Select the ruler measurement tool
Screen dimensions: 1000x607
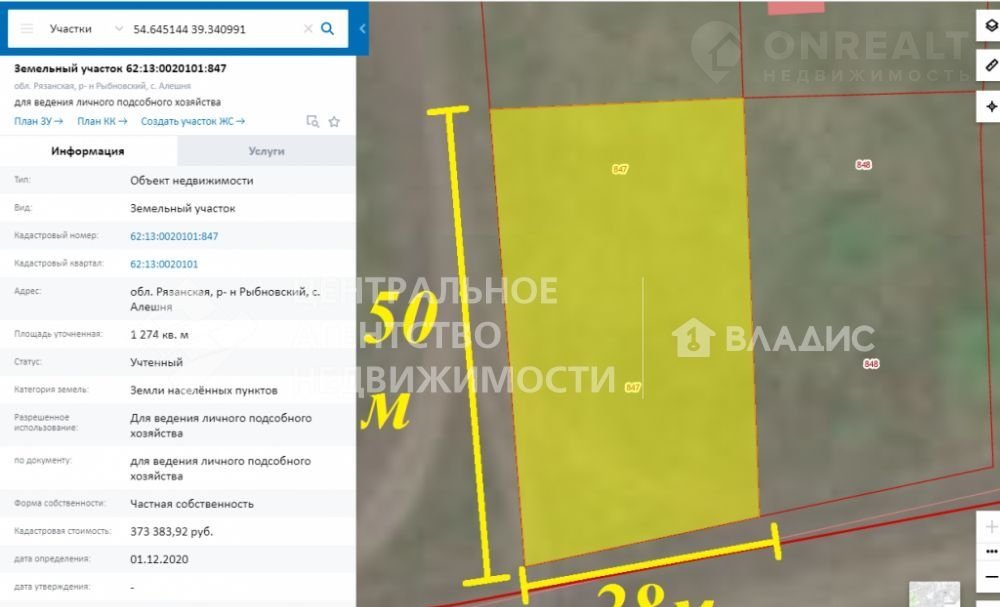pyautogui.click(x=989, y=66)
